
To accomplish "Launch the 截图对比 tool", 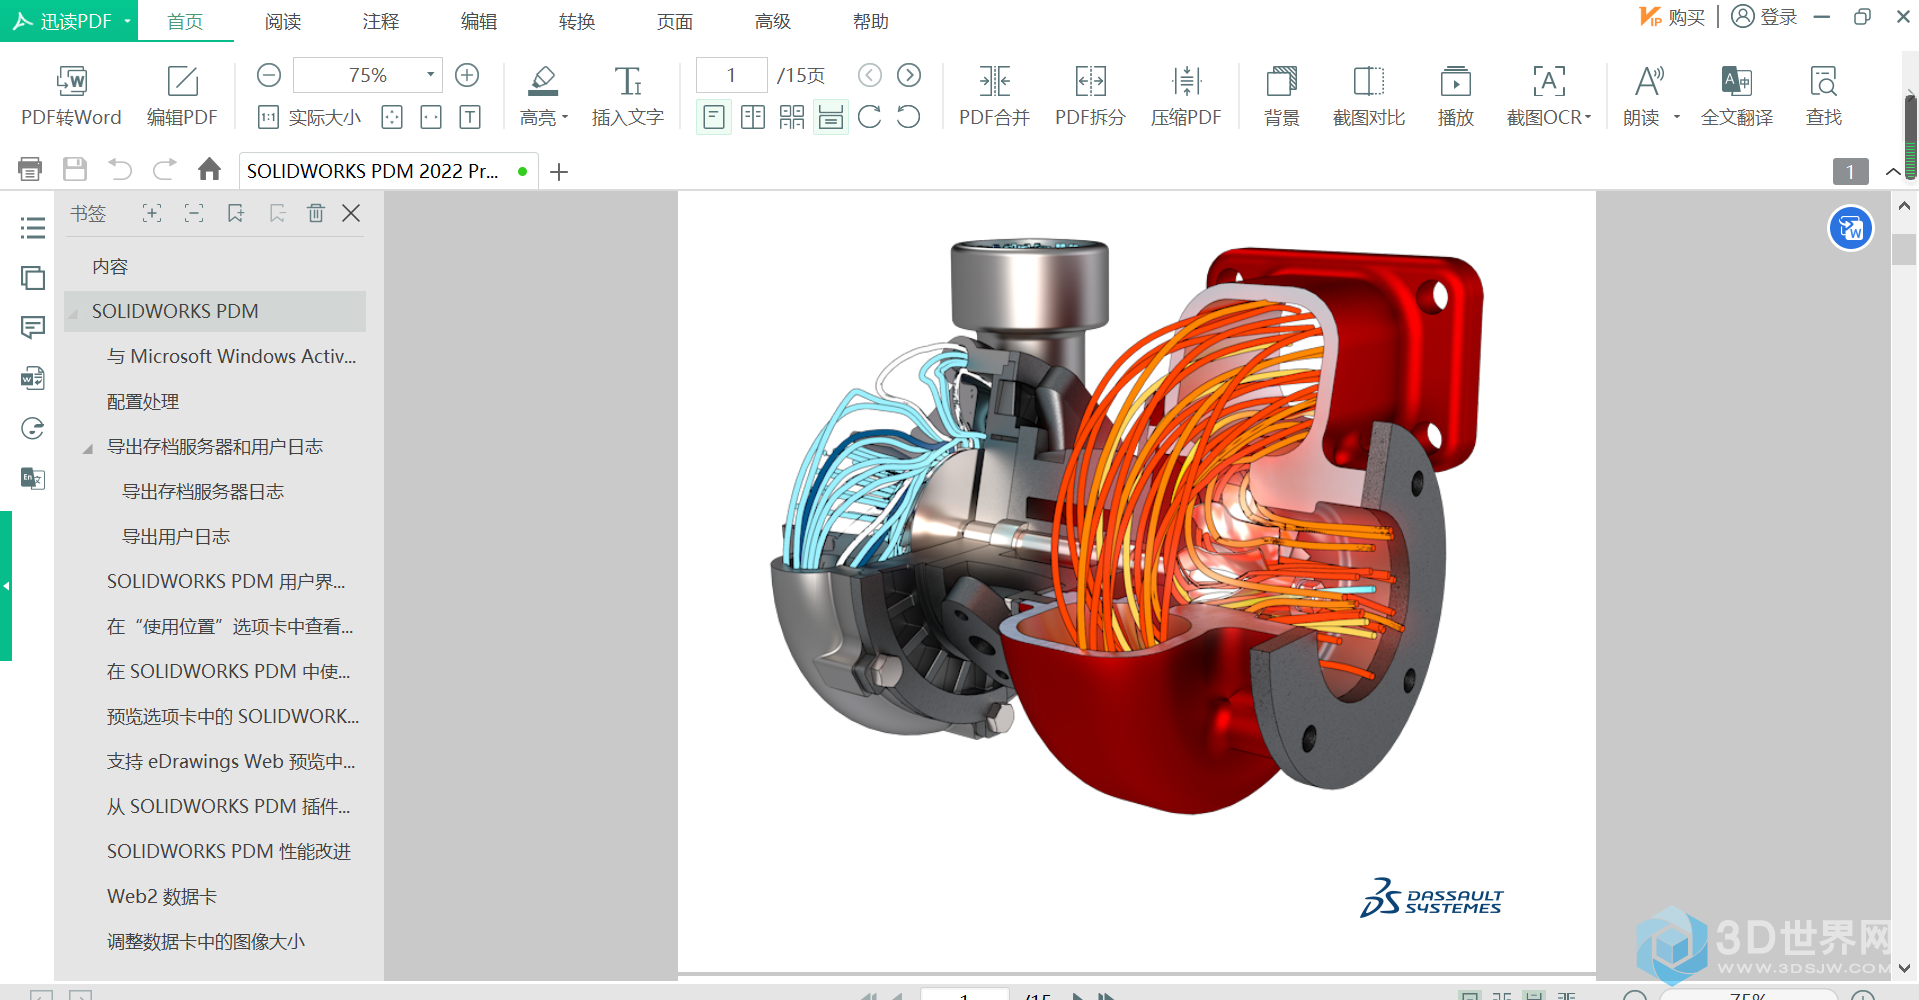I will click(x=1369, y=96).
